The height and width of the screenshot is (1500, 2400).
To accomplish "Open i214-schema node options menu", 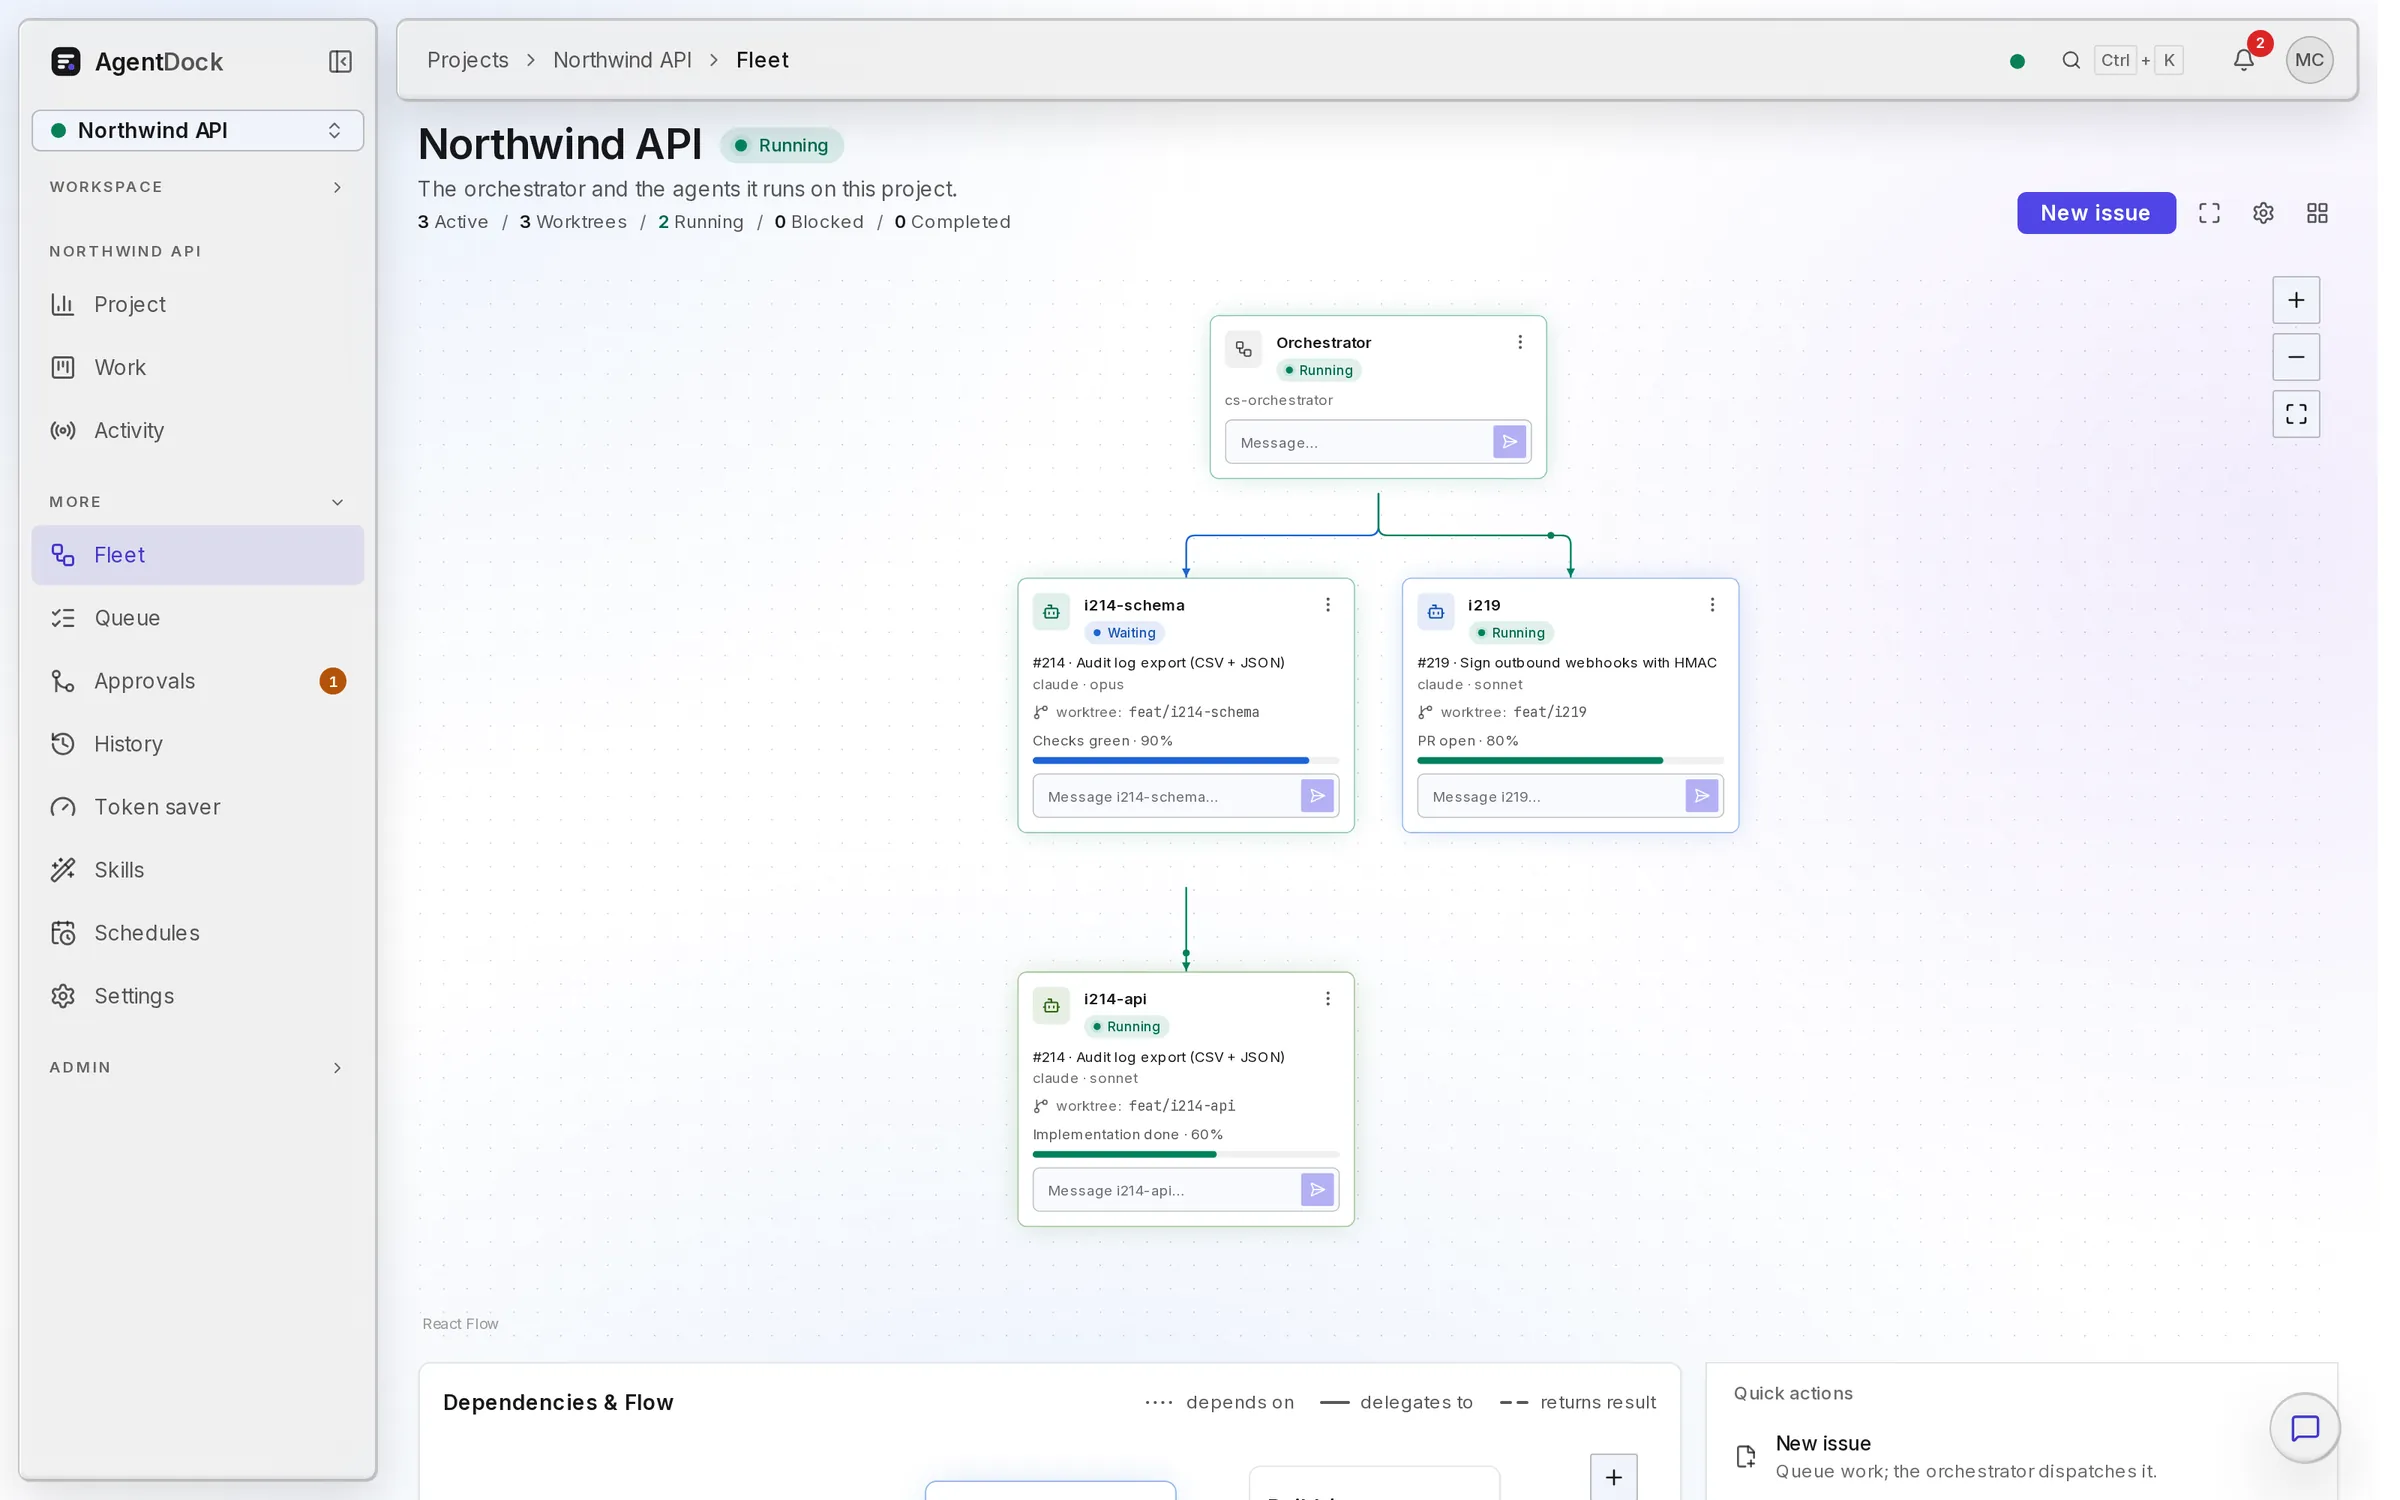I will 1328,605.
